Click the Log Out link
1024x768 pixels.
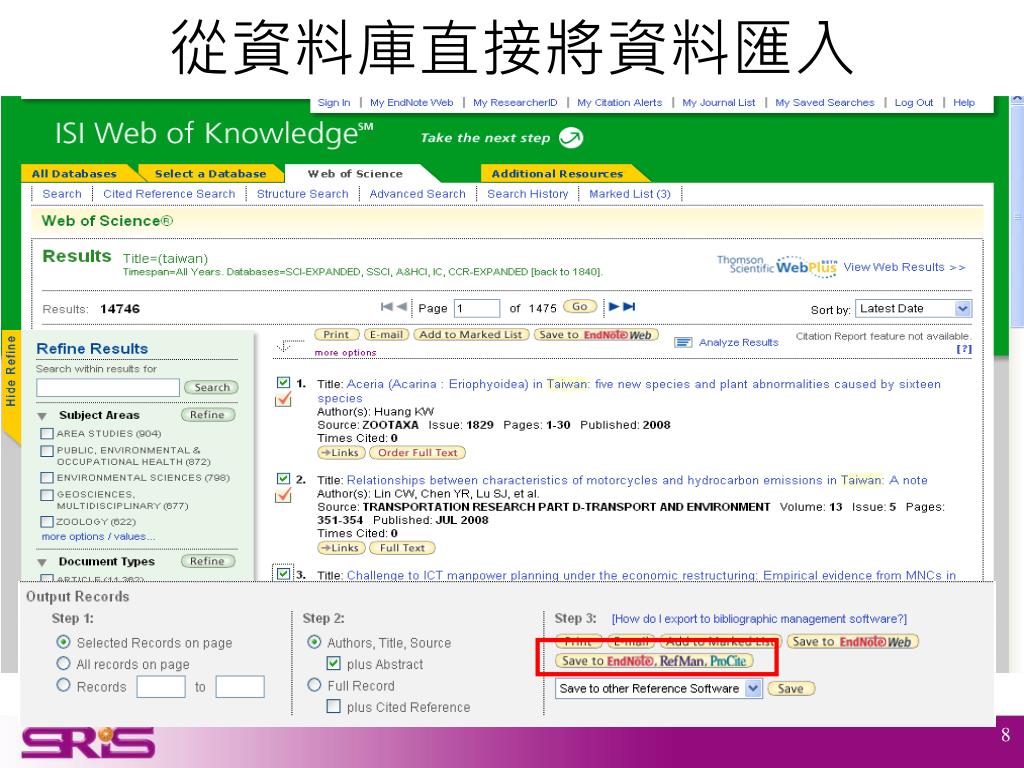click(914, 103)
